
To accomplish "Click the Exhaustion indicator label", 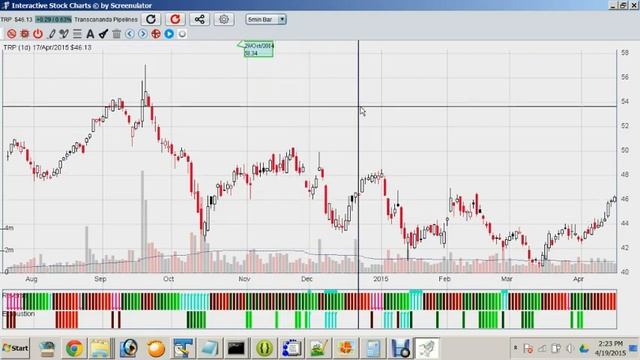I will point(18,313).
